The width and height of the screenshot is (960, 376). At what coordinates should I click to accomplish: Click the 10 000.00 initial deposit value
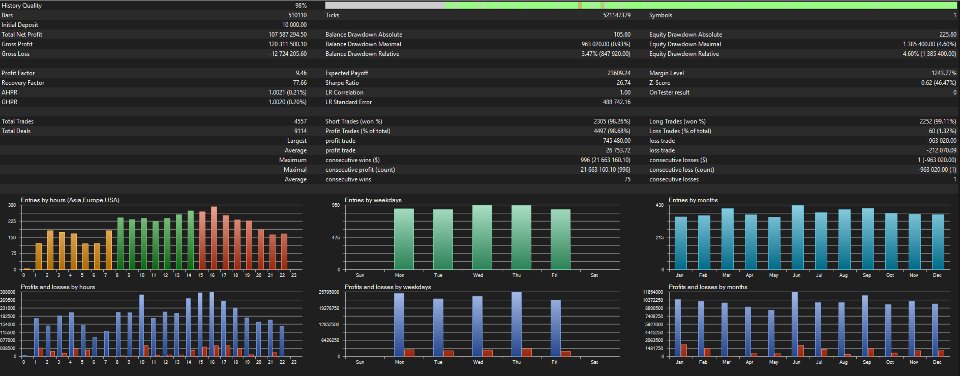coord(294,24)
